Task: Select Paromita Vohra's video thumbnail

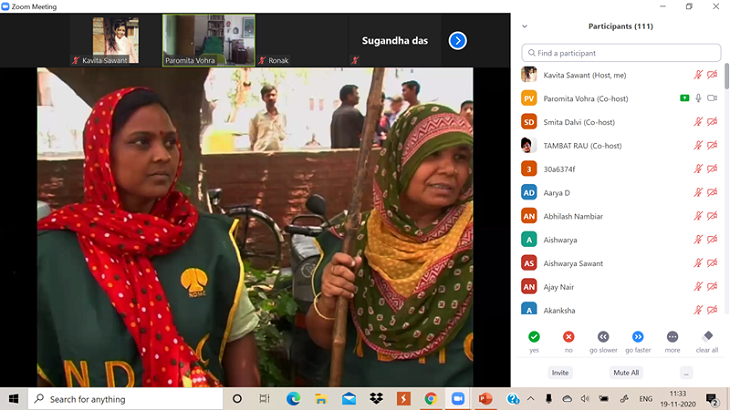Action: coord(208,39)
